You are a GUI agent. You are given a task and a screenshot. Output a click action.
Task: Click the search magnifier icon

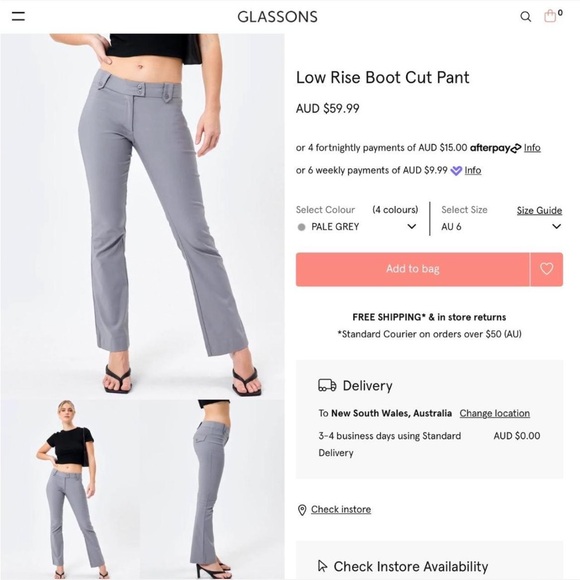(526, 17)
